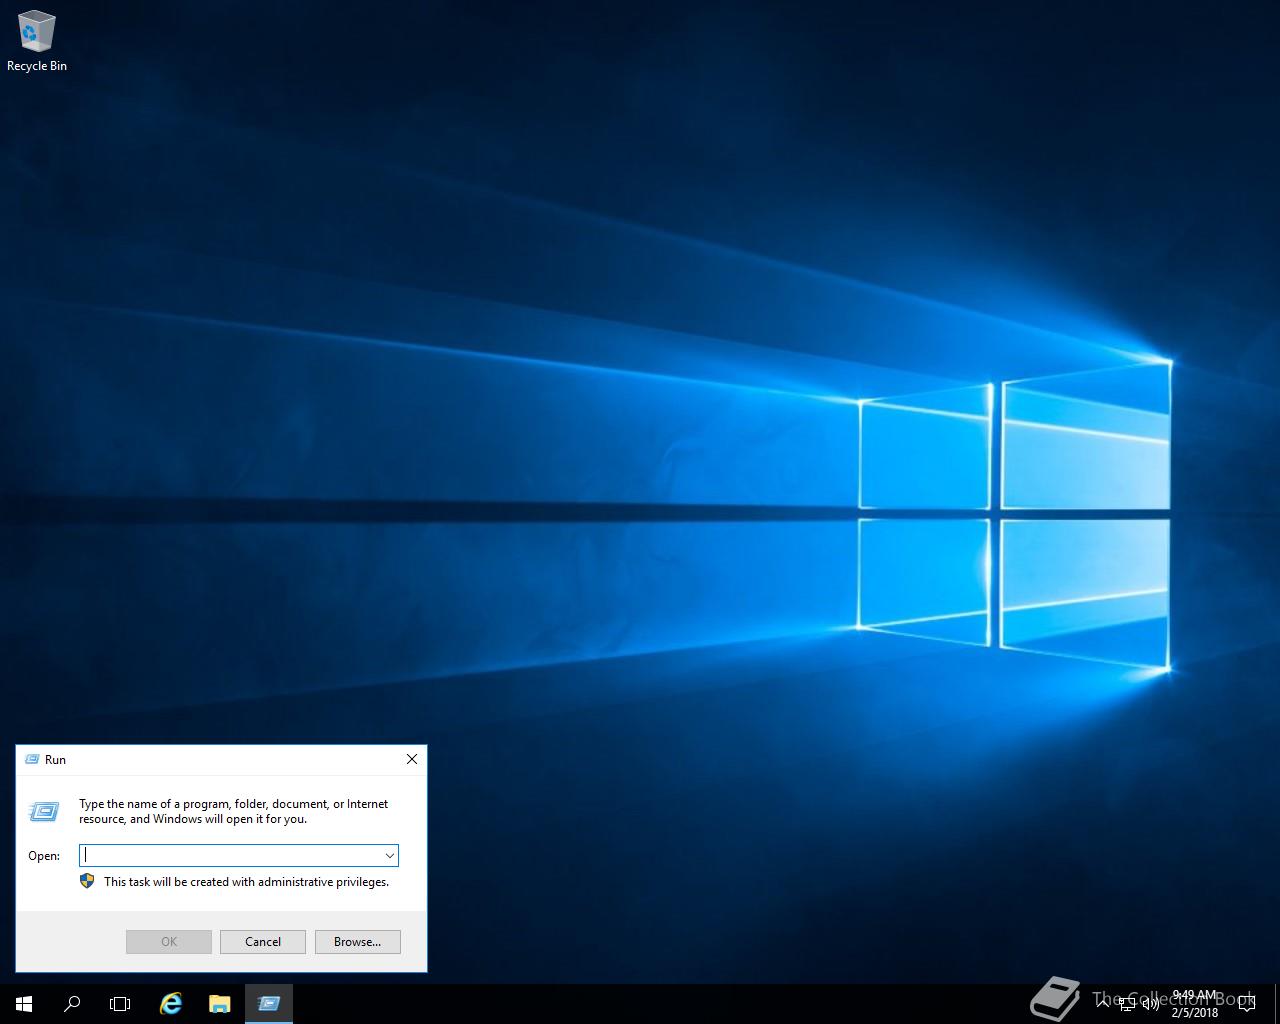Click the large Run program icon beside description
Screen dimensions: 1280x1024
click(44, 811)
